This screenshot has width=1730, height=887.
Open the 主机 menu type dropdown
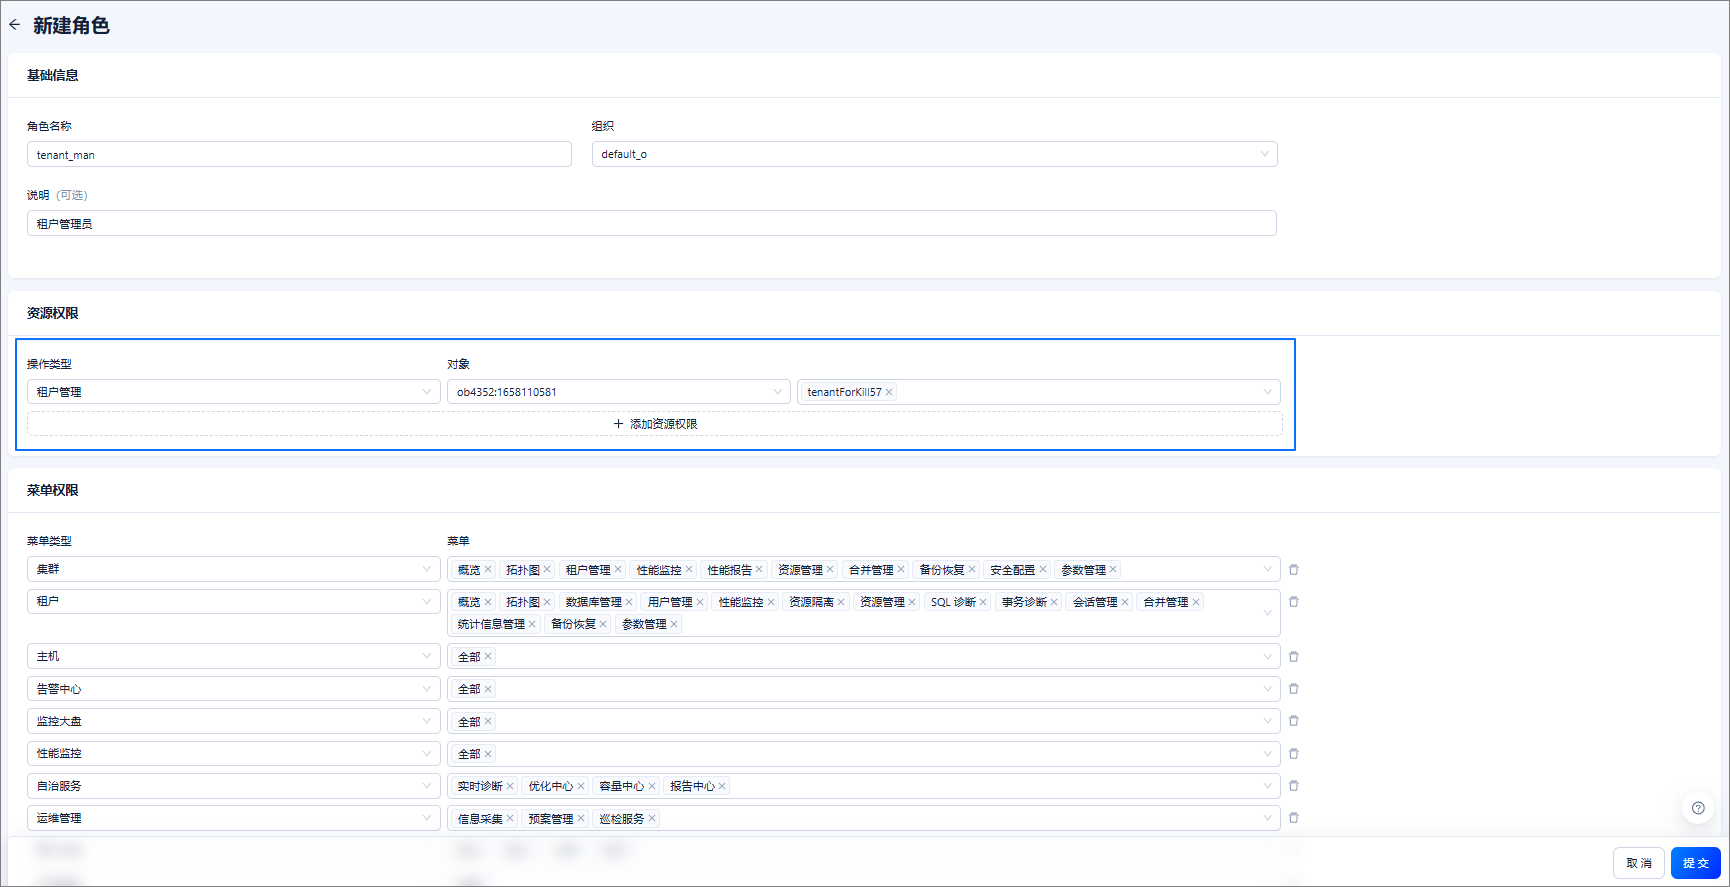coord(233,656)
